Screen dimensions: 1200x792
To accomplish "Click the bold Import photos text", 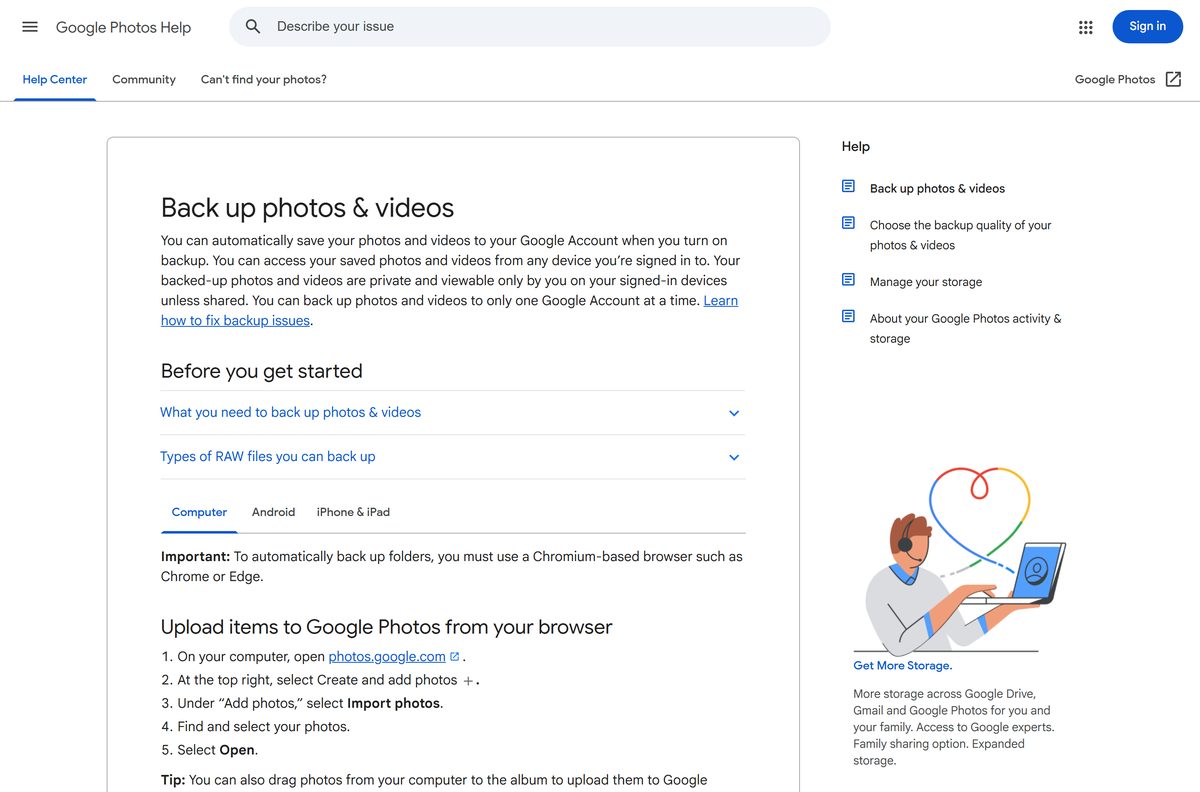I will [x=393, y=703].
